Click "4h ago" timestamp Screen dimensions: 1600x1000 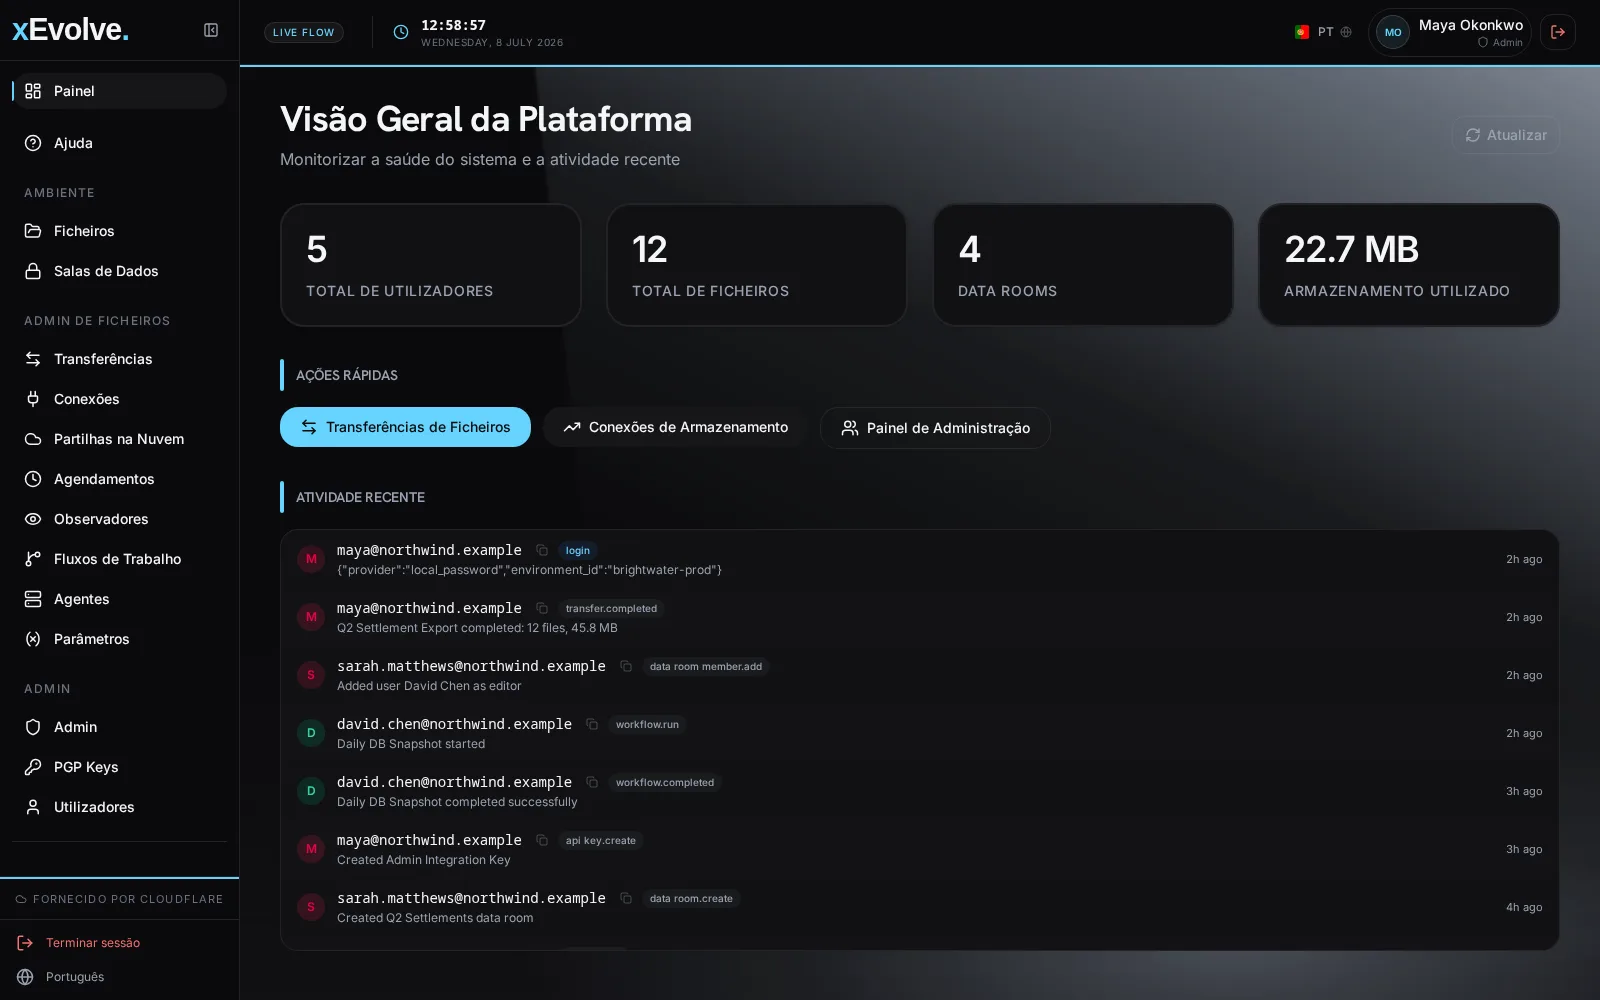pyautogui.click(x=1524, y=907)
